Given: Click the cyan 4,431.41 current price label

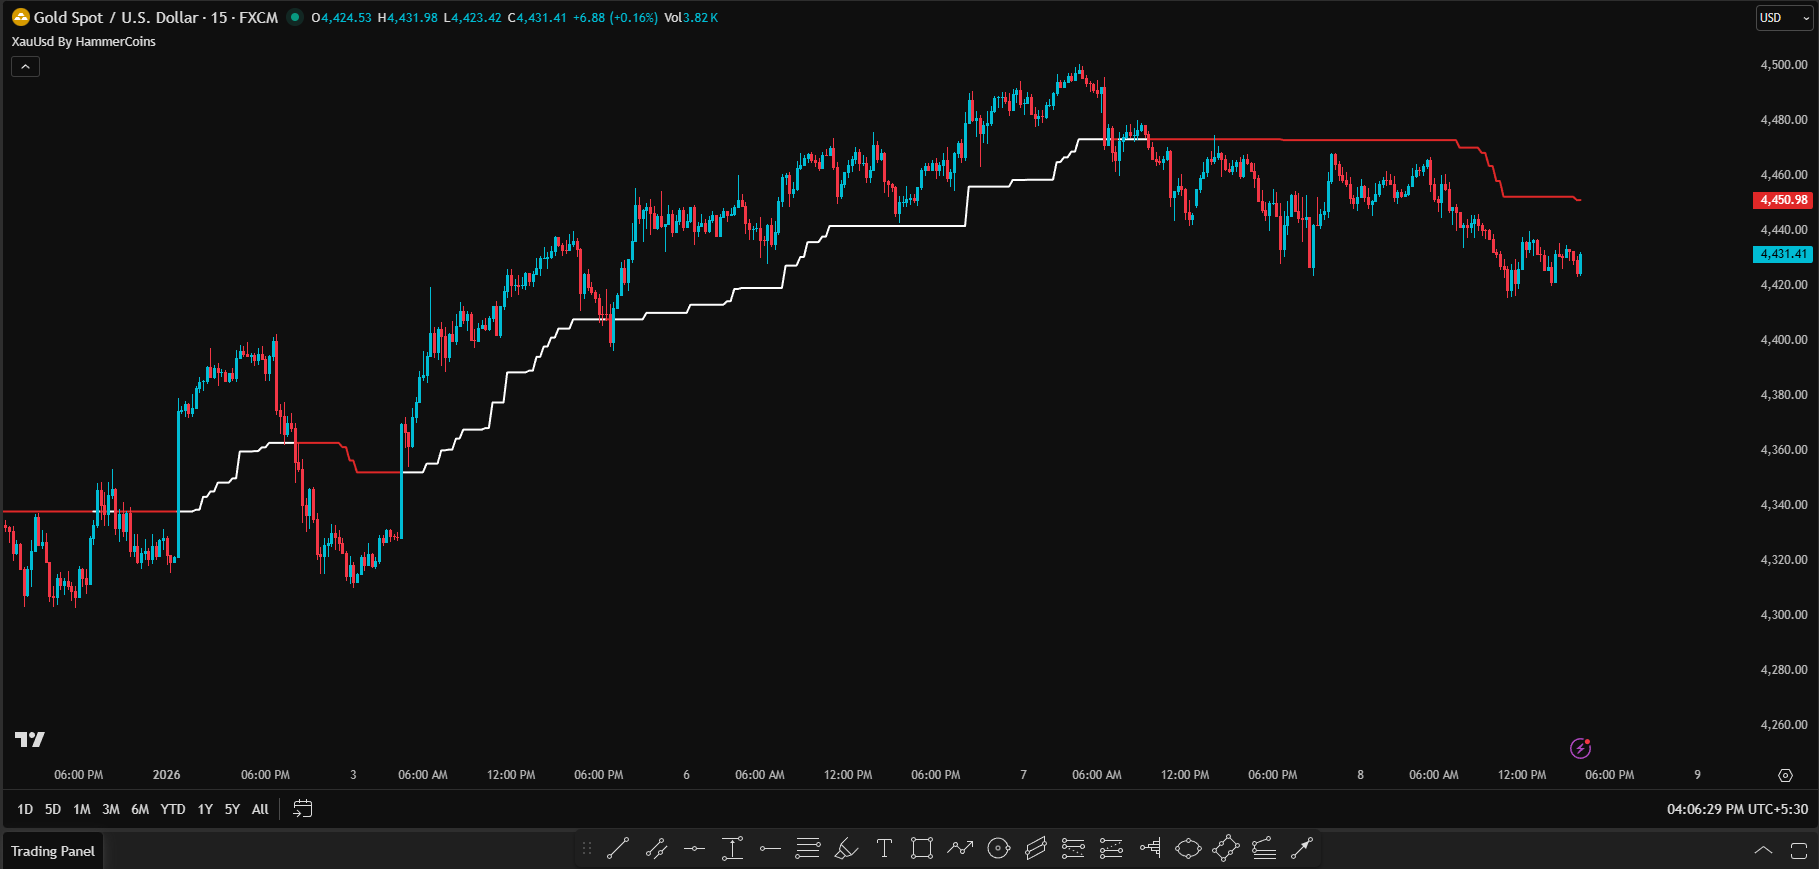Looking at the screenshot, I should point(1783,254).
